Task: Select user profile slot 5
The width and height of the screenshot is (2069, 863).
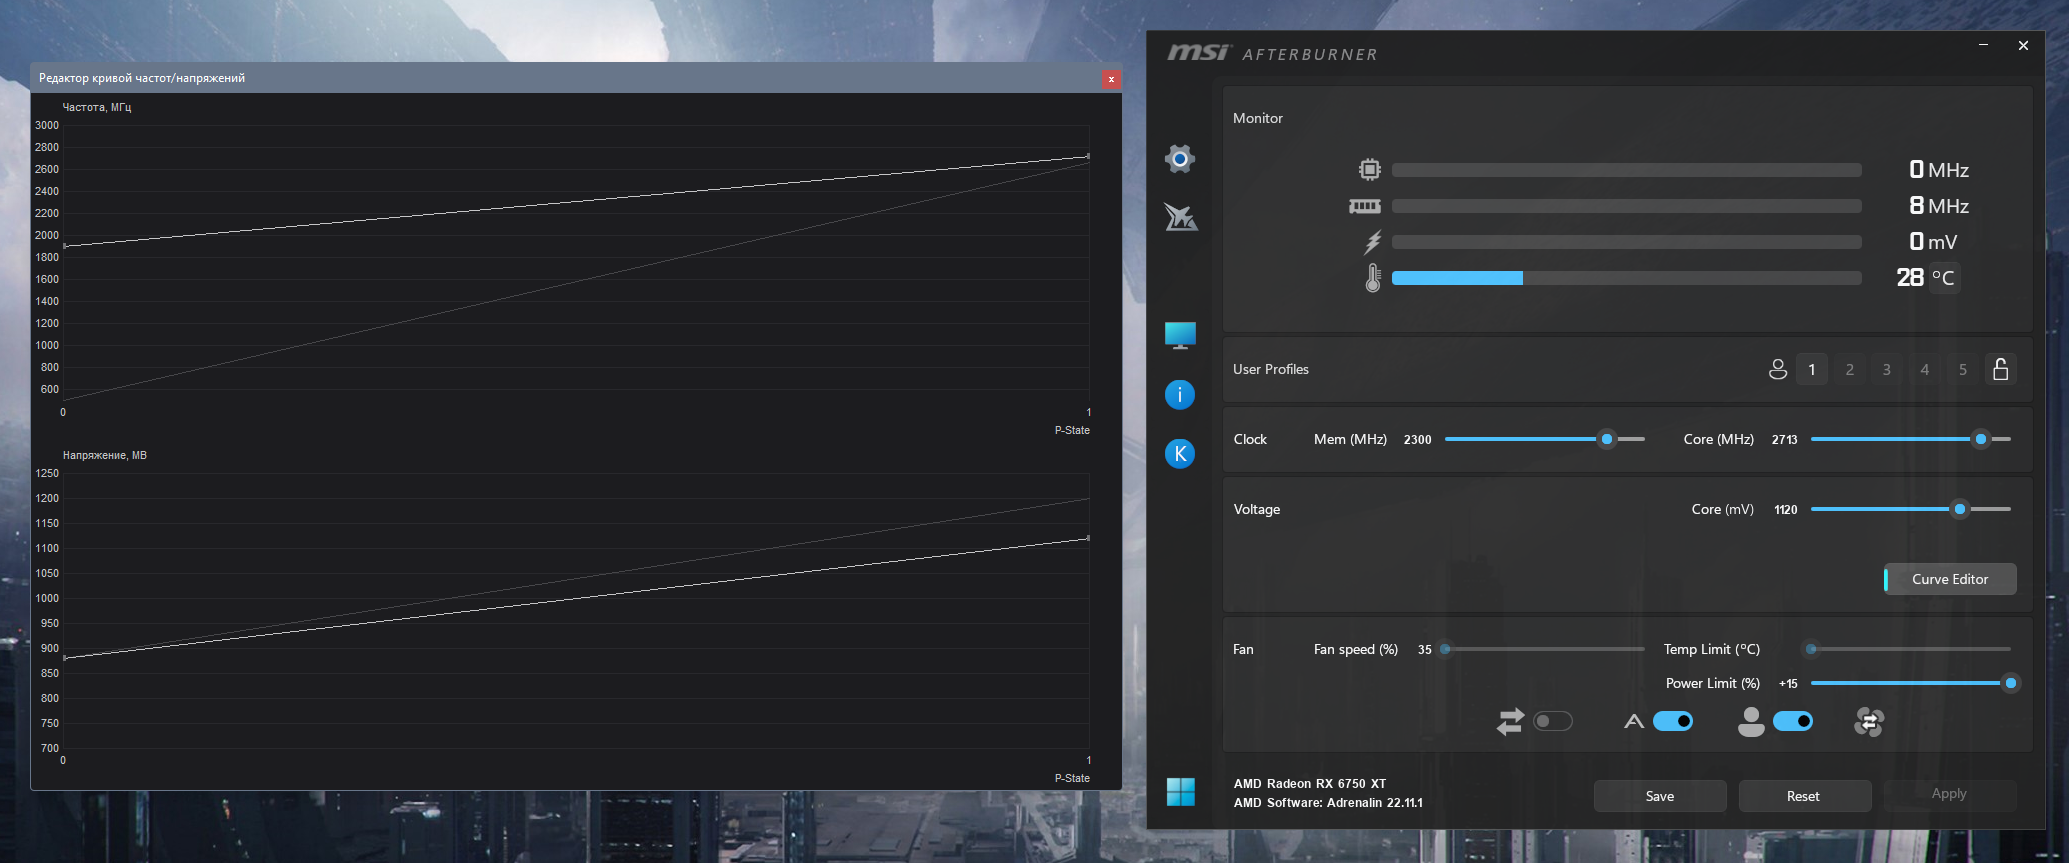Action: (1963, 369)
